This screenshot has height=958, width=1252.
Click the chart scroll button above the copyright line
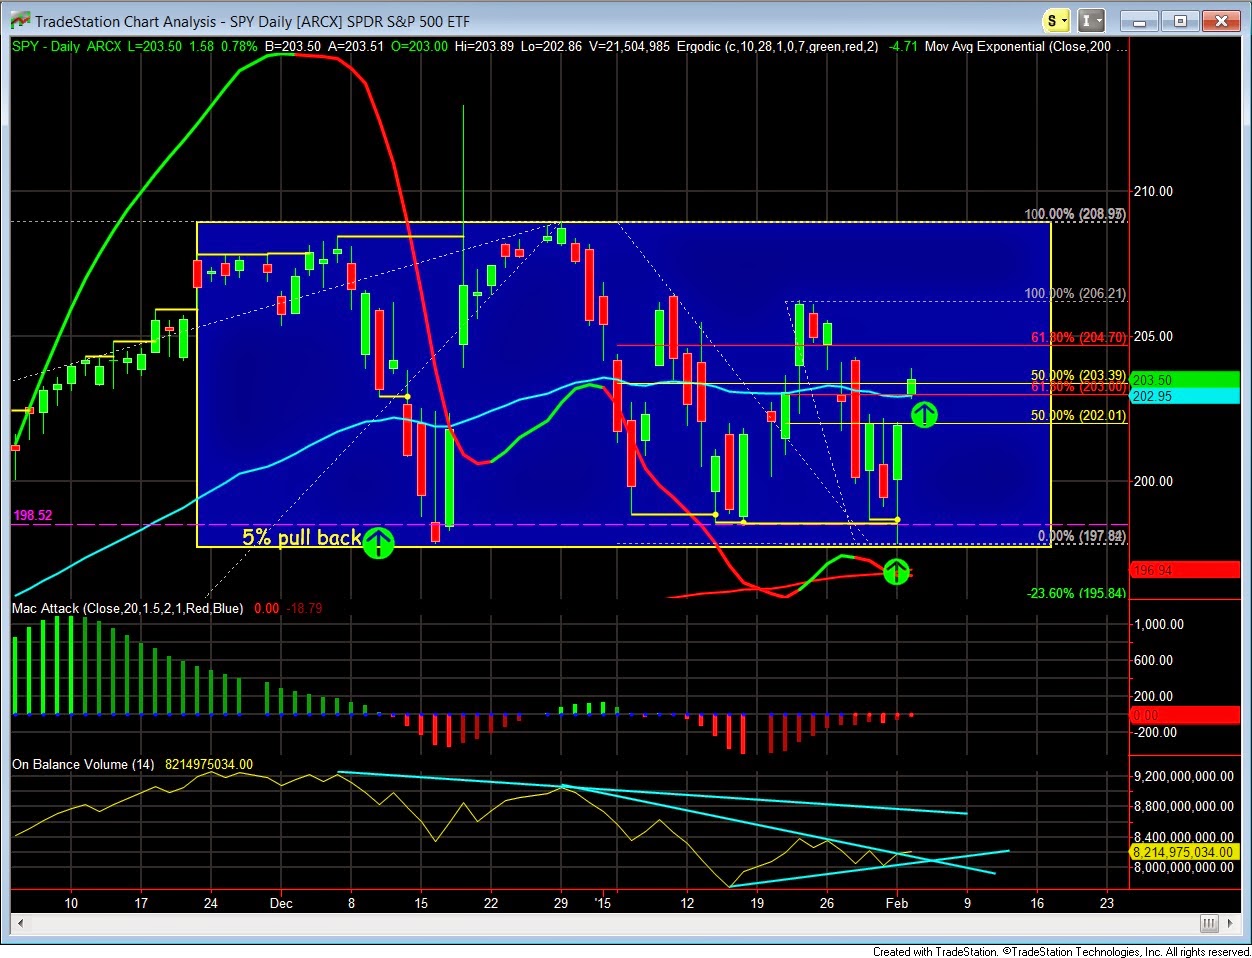tap(1208, 923)
